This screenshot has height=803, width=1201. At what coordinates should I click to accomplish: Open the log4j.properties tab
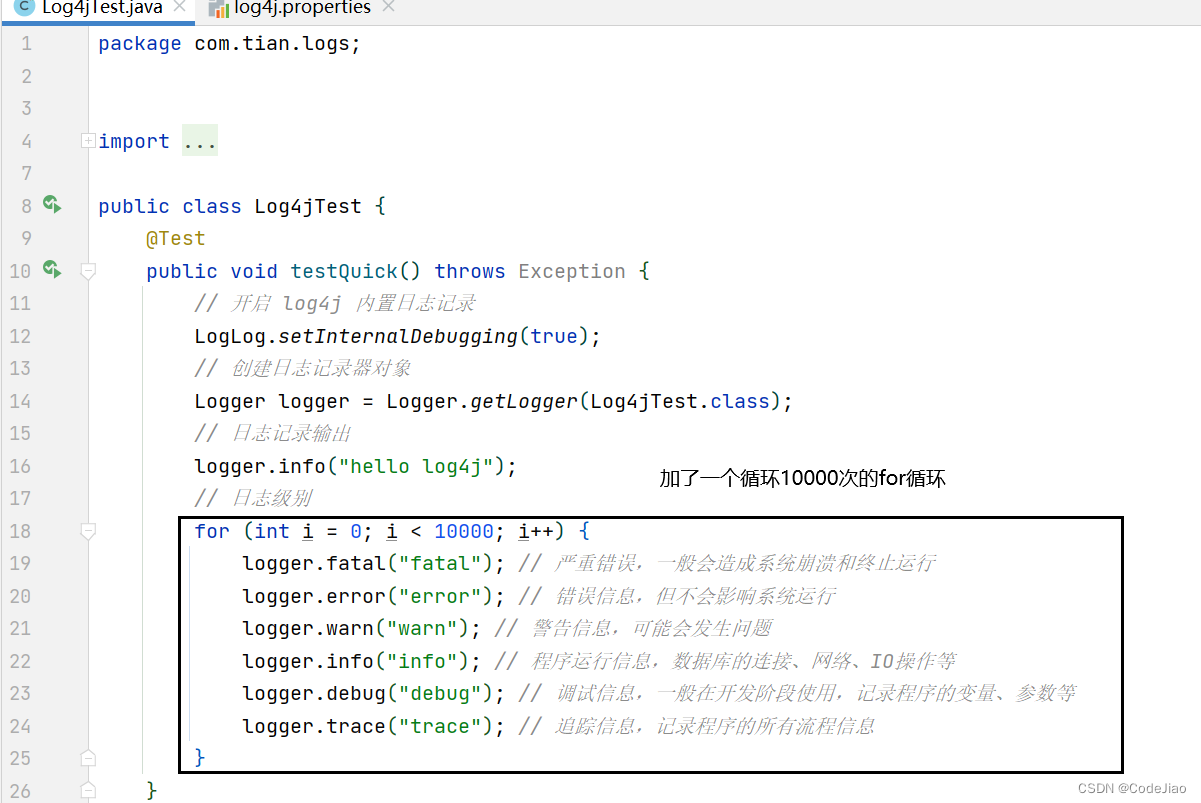click(302, 8)
